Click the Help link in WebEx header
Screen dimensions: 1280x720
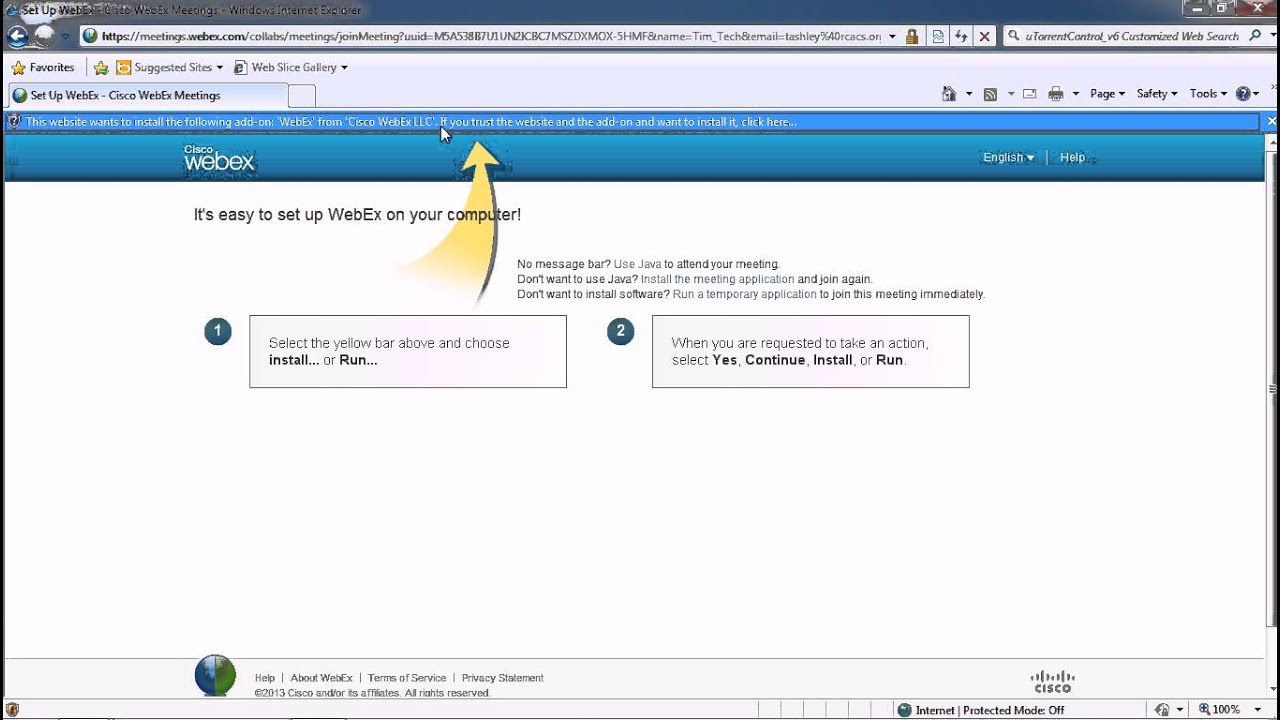point(1072,157)
